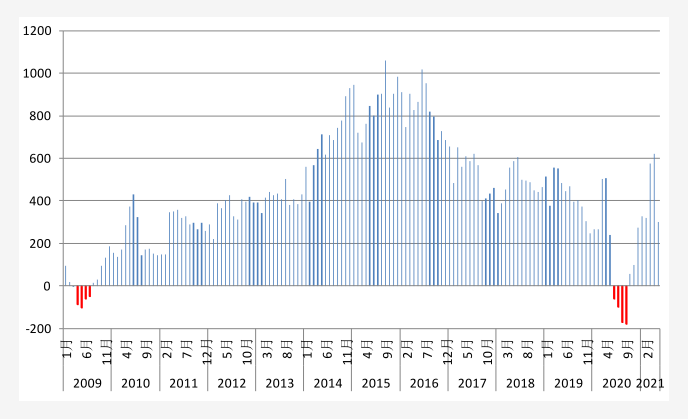Click the 2月 label above 2021
688x419 pixels.
[649, 349]
